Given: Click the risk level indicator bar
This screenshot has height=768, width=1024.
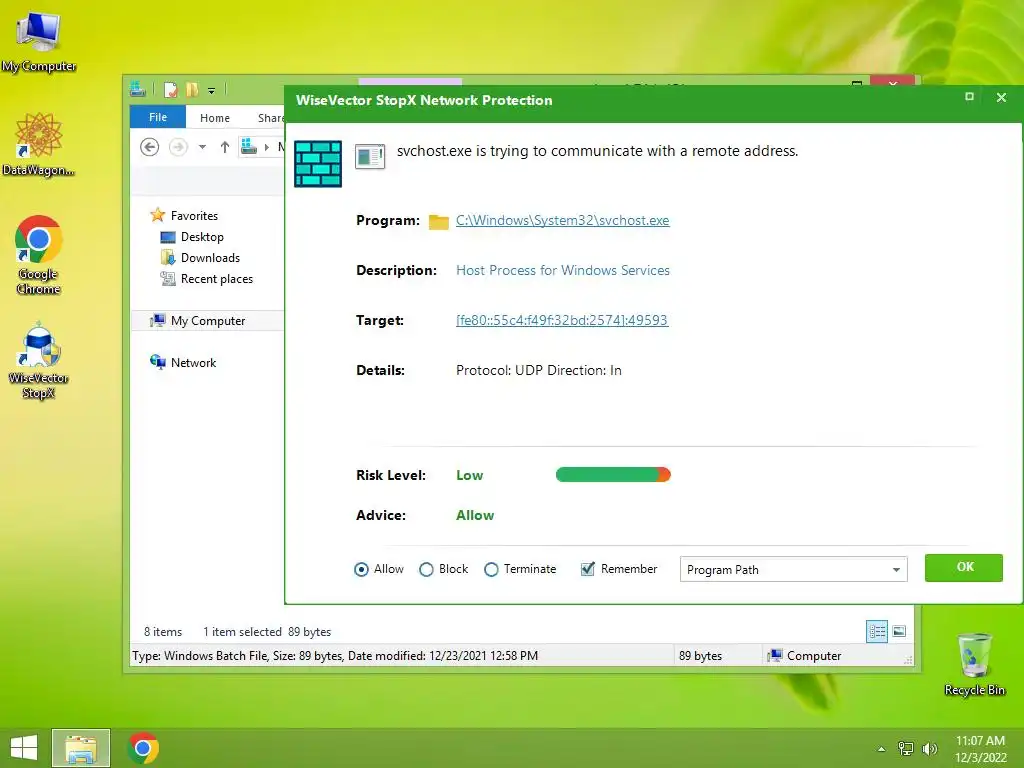Looking at the screenshot, I should (x=613, y=475).
